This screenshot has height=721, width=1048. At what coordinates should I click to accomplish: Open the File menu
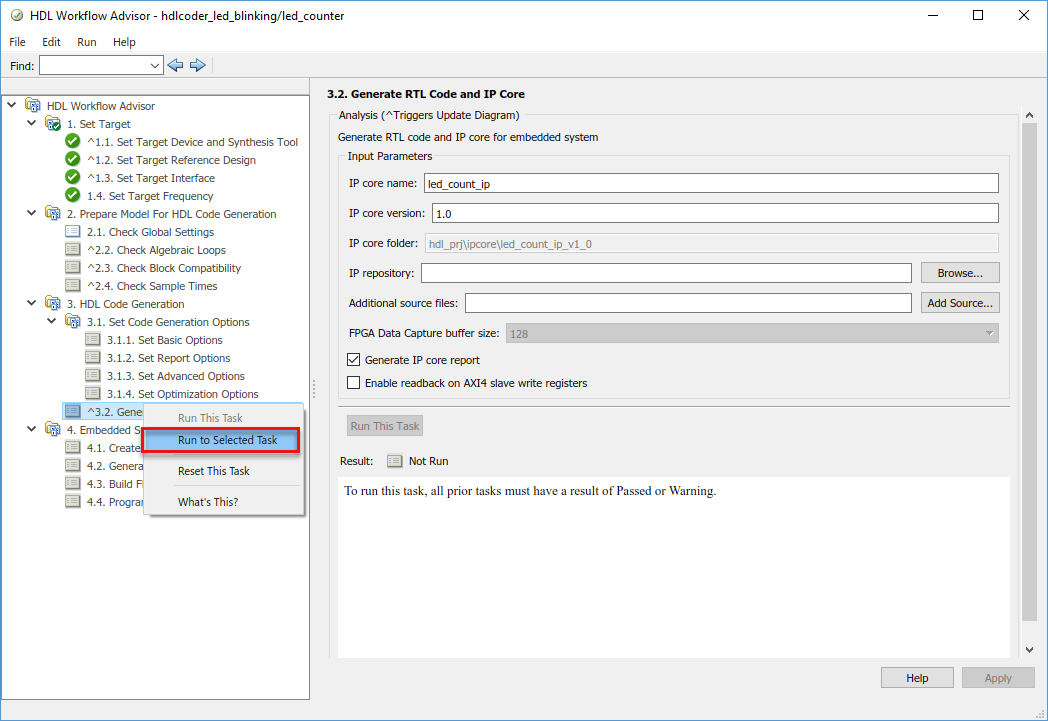point(17,42)
